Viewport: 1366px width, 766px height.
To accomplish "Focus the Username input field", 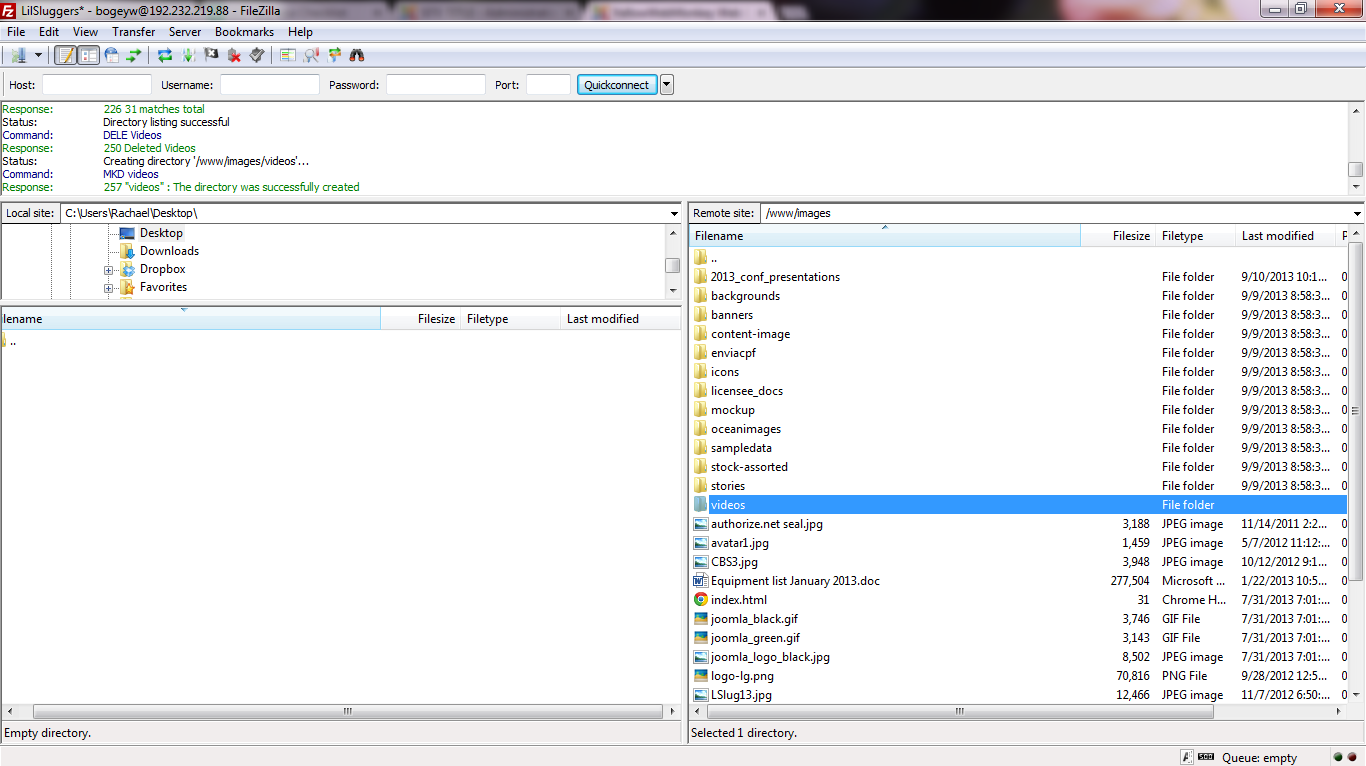I will [x=270, y=85].
